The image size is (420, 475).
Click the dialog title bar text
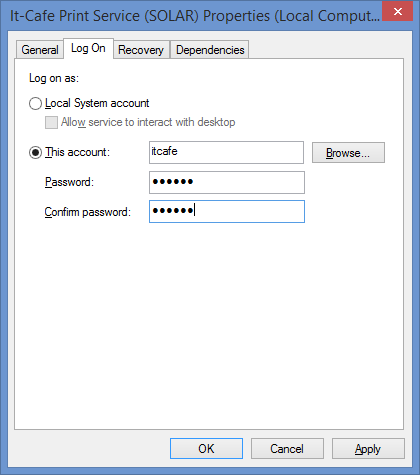click(x=195, y=16)
